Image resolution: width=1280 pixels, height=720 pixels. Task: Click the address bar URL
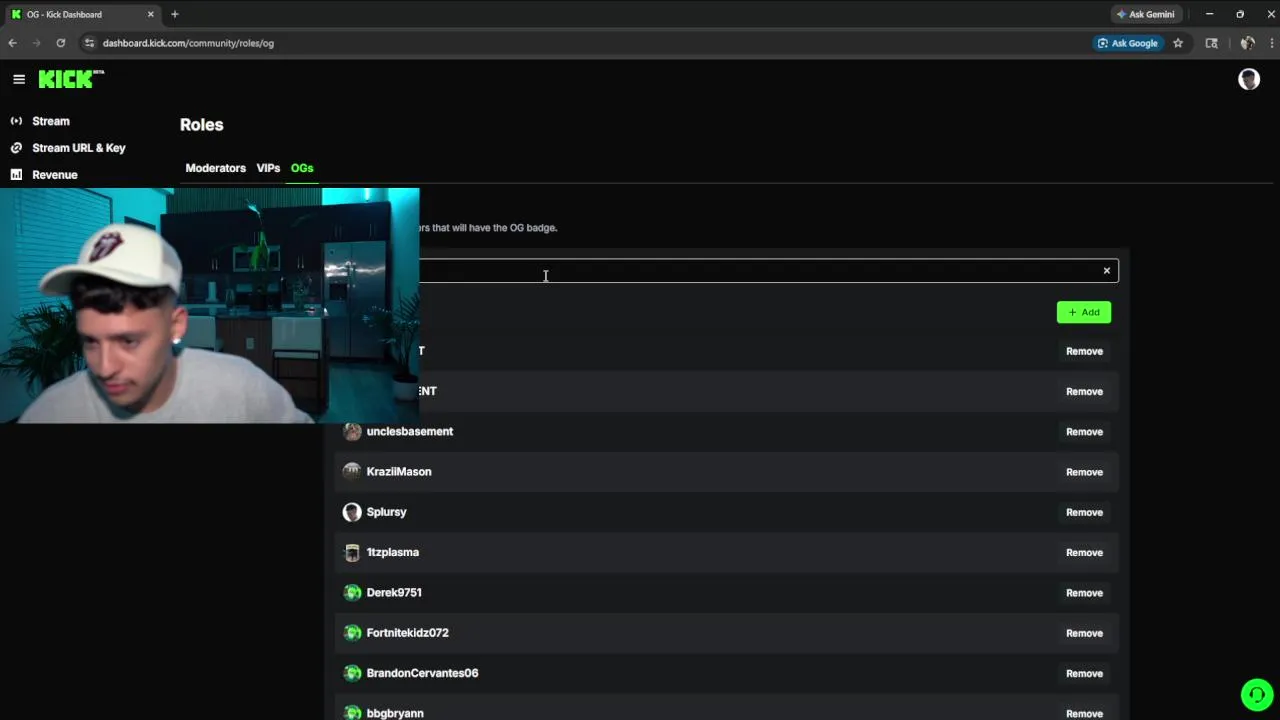point(188,43)
